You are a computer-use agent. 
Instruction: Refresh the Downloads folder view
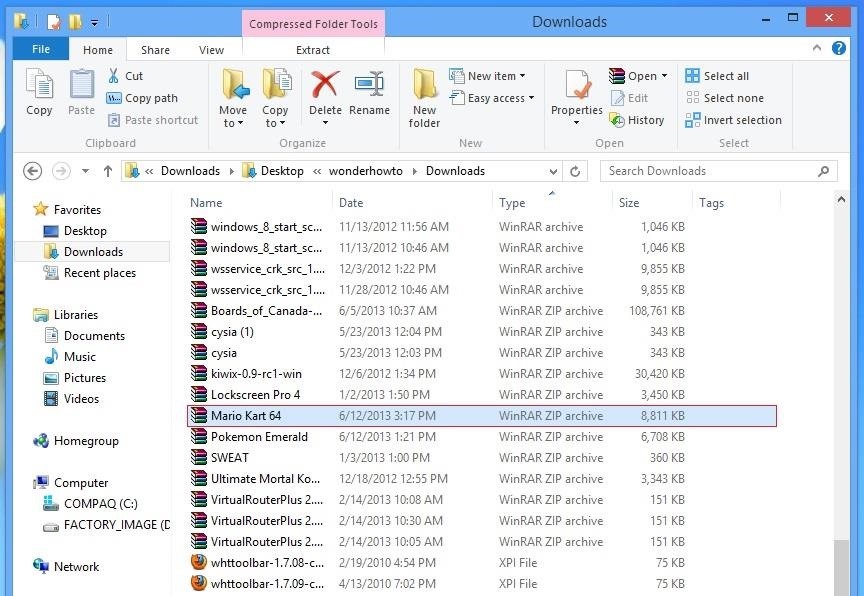575,171
